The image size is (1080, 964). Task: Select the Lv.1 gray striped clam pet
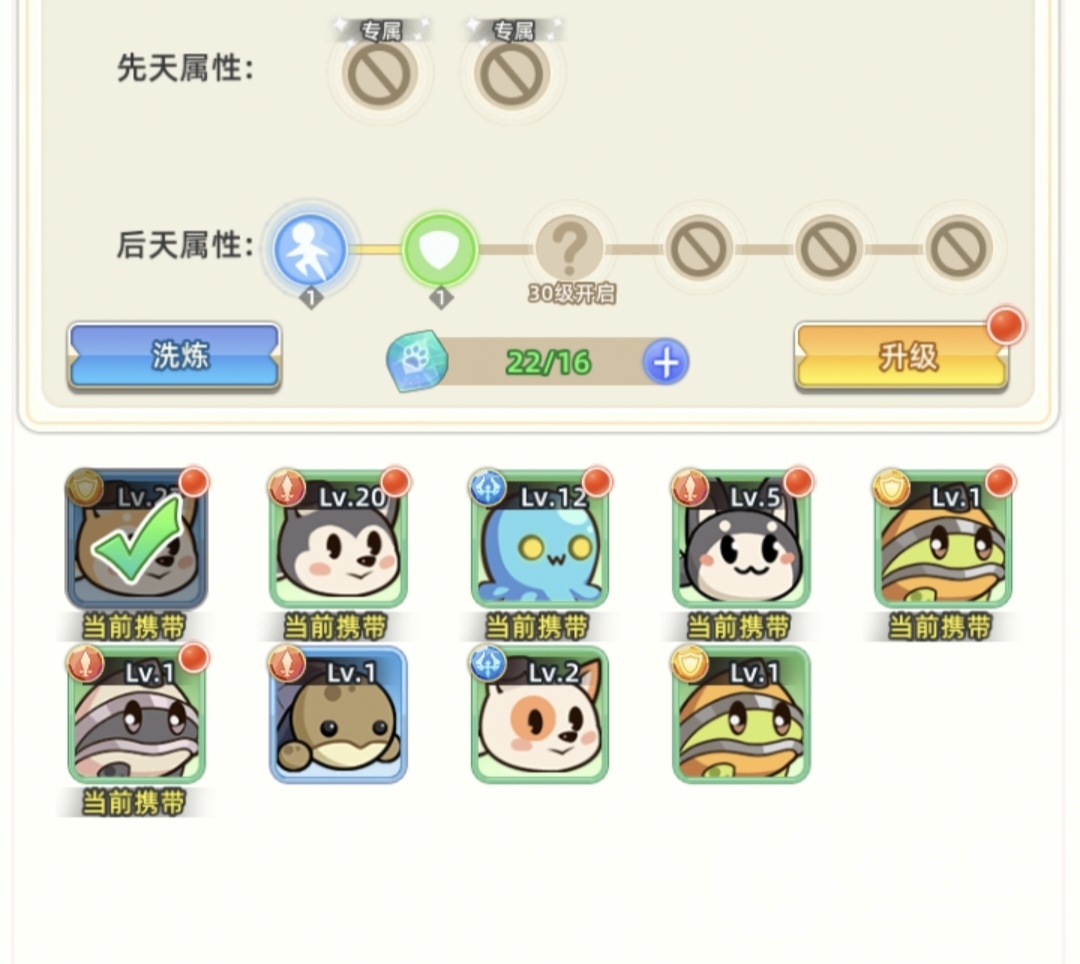[136, 715]
